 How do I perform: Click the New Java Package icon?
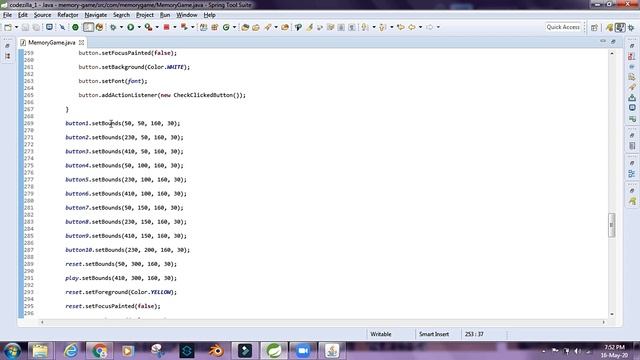coord(215,27)
